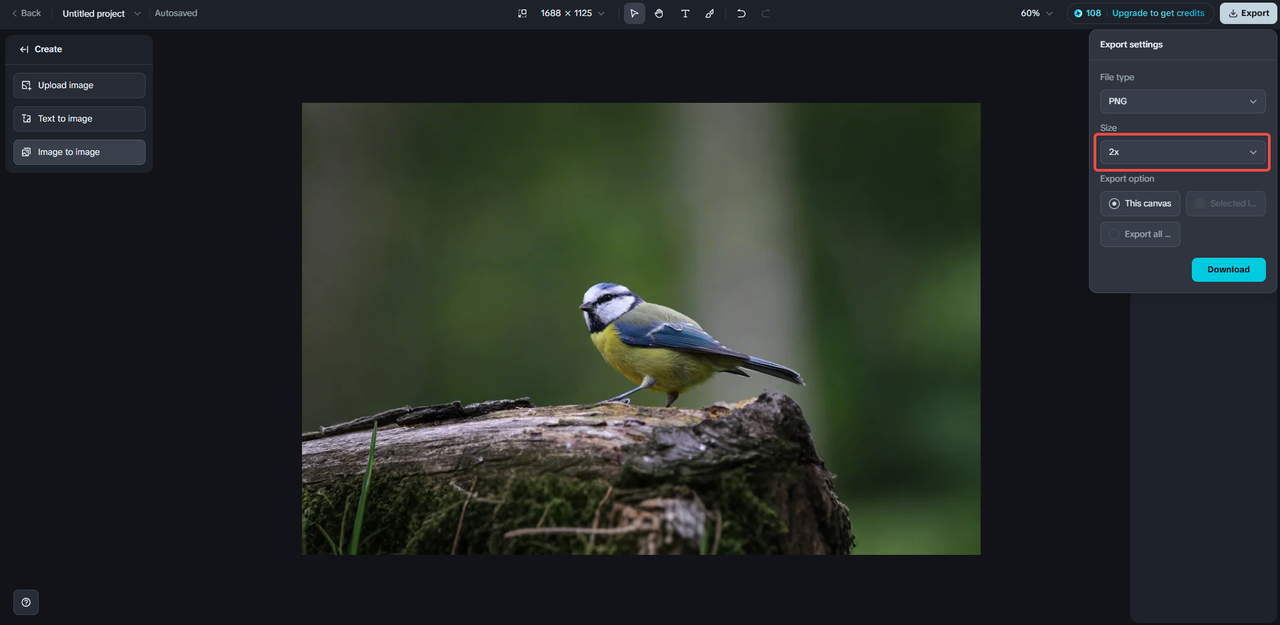Select the Text tool
This screenshot has width=1280, height=625.
(x=685, y=13)
